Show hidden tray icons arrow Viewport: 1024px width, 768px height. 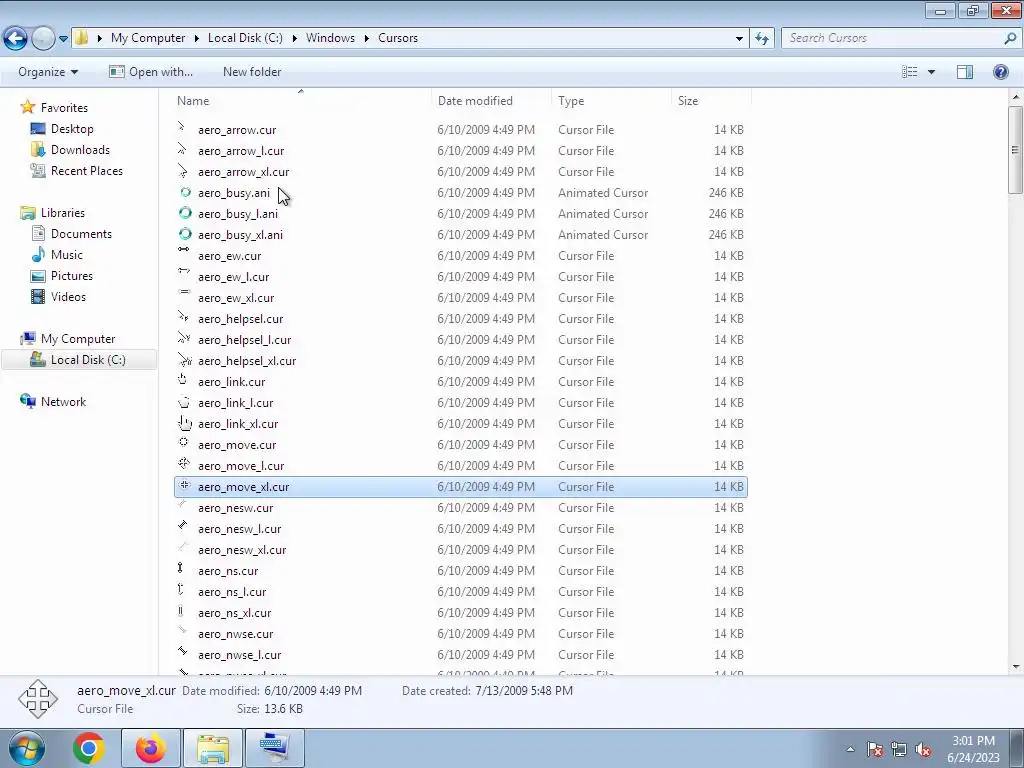[850, 749]
